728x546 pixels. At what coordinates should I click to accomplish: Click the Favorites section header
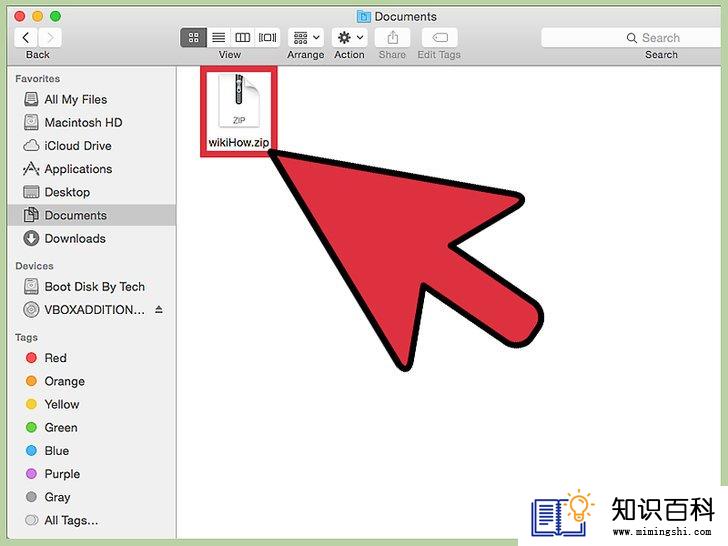coord(38,78)
